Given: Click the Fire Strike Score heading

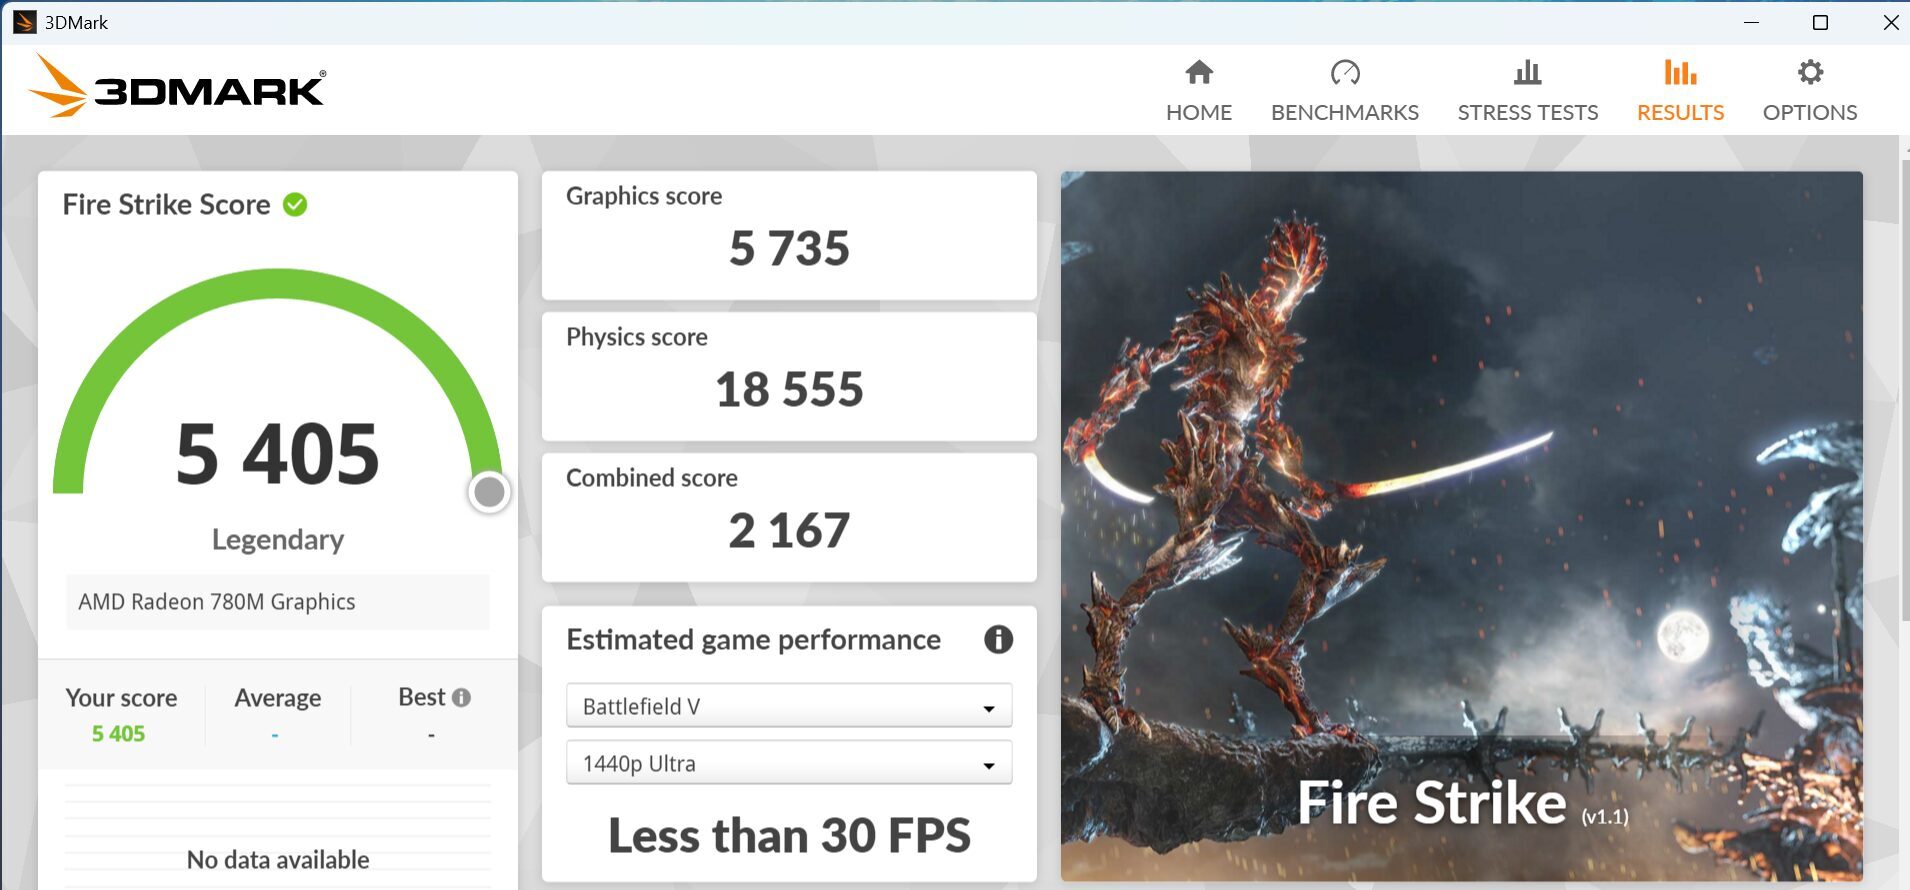Looking at the screenshot, I should pyautogui.click(x=166, y=204).
